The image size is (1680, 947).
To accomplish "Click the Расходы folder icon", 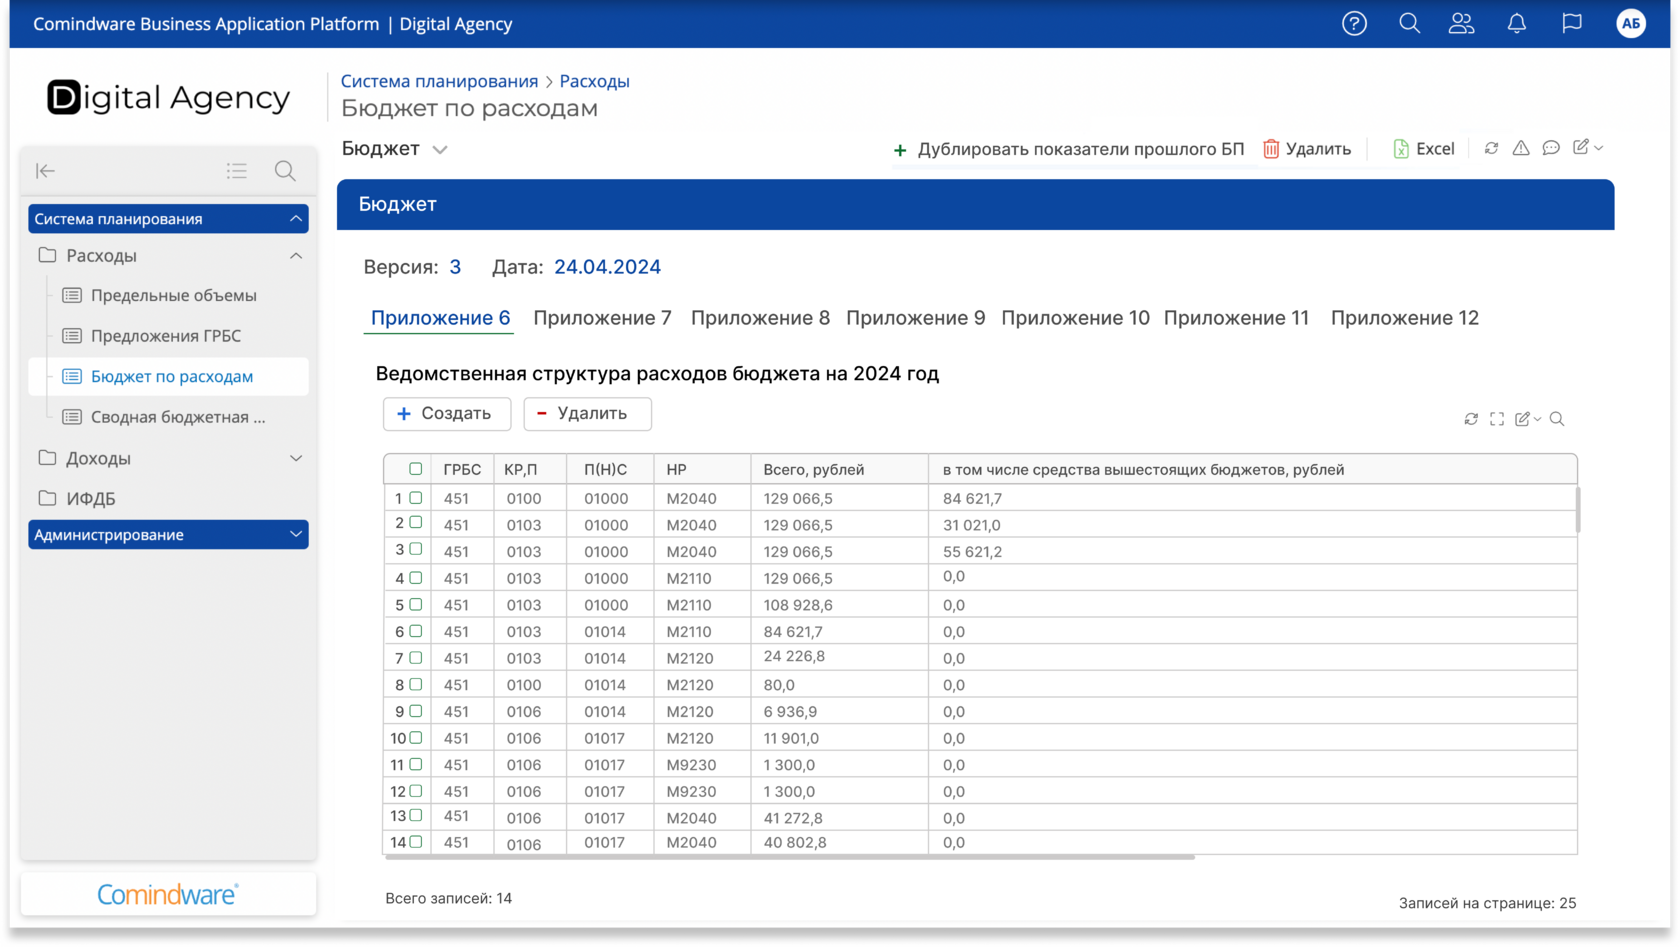I will (x=47, y=255).
